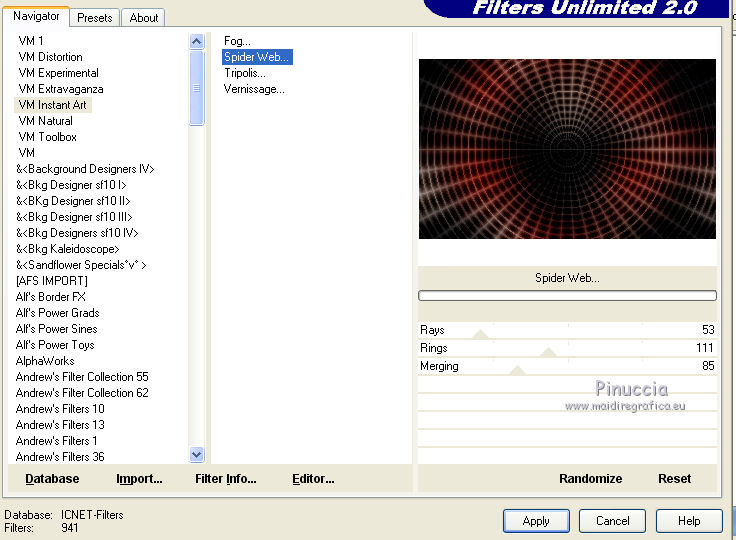Click the category list scrollbar thumb
Image resolution: width=736 pixels, height=540 pixels.
coord(197,88)
